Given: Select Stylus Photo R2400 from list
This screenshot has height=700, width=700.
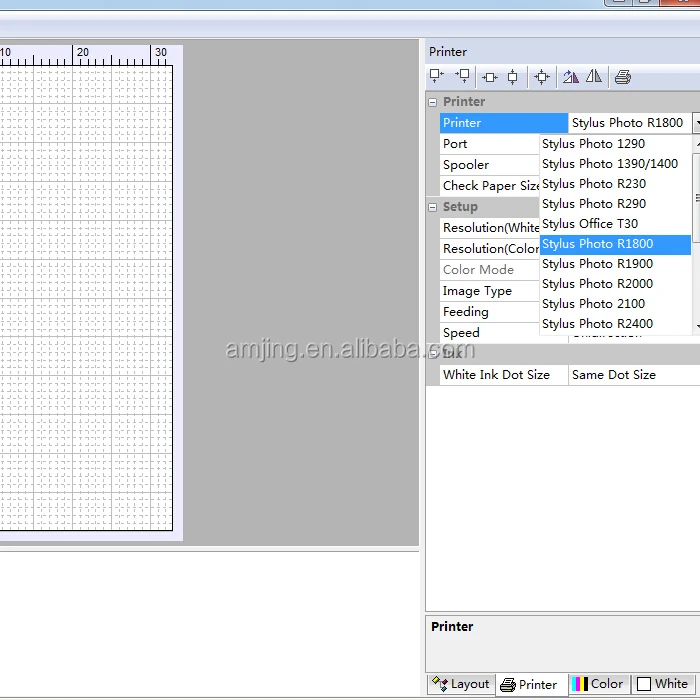Looking at the screenshot, I should pos(615,324).
